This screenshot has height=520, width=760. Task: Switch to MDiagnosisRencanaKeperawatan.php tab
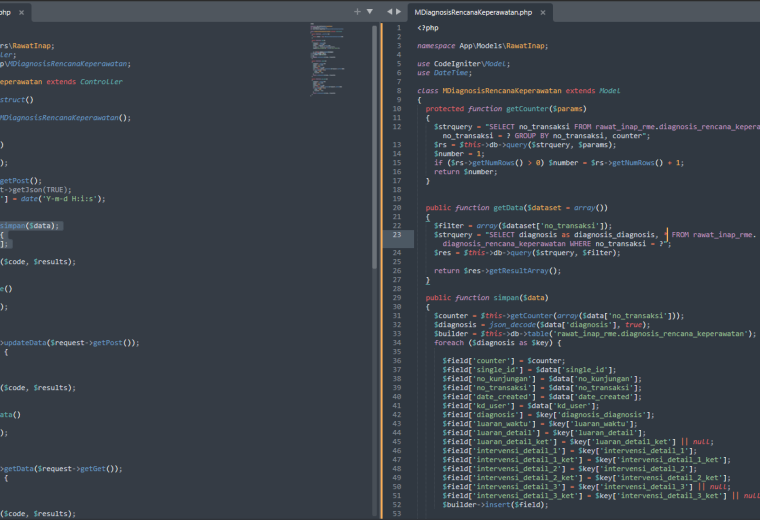tap(473, 13)
